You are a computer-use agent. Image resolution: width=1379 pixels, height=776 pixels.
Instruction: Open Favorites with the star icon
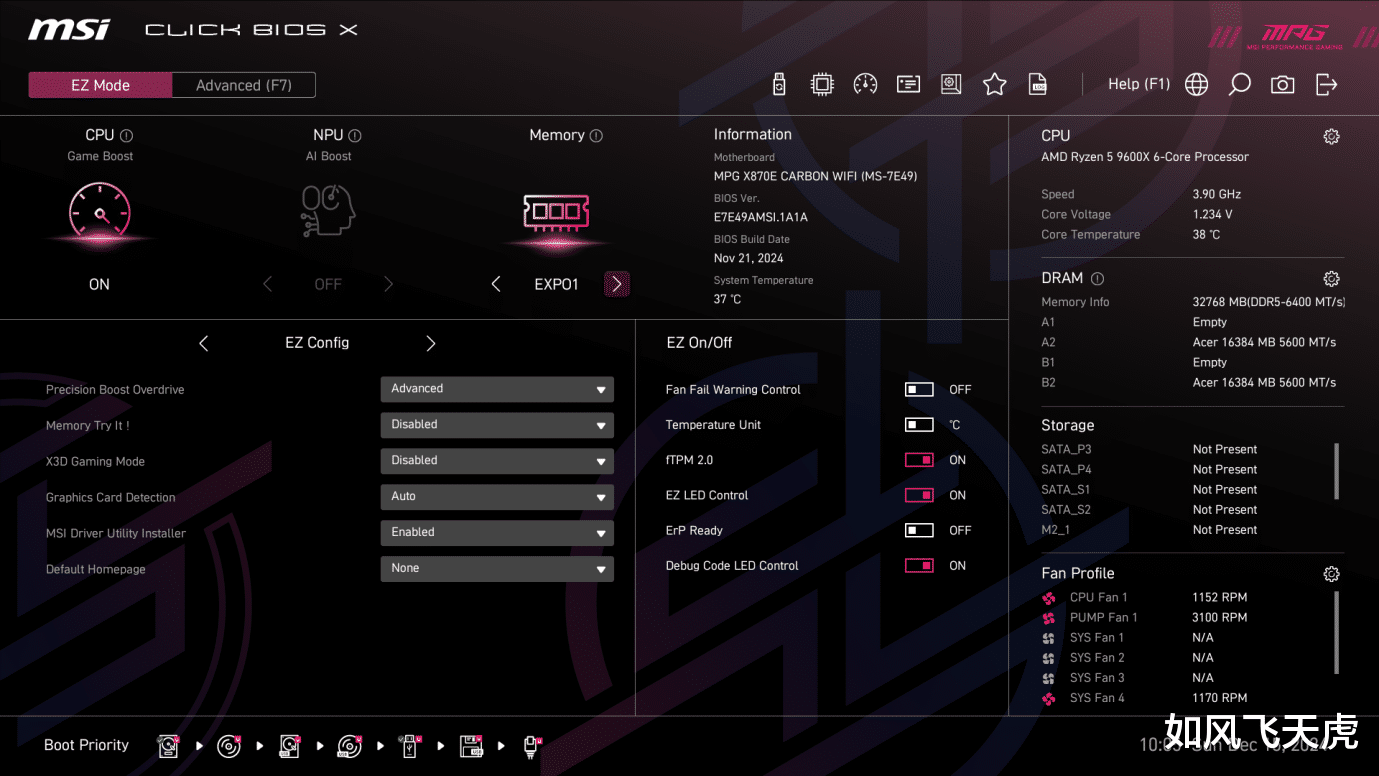[x=994, y=85]
